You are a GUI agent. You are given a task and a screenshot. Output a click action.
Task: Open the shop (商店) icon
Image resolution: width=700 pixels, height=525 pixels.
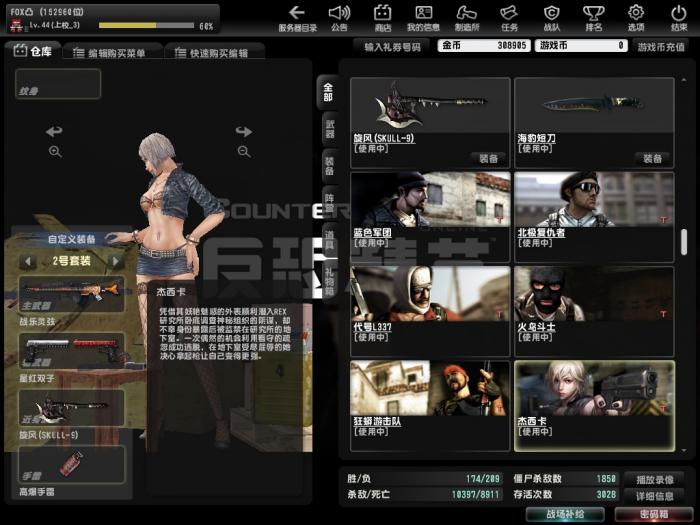click(383, 18)
